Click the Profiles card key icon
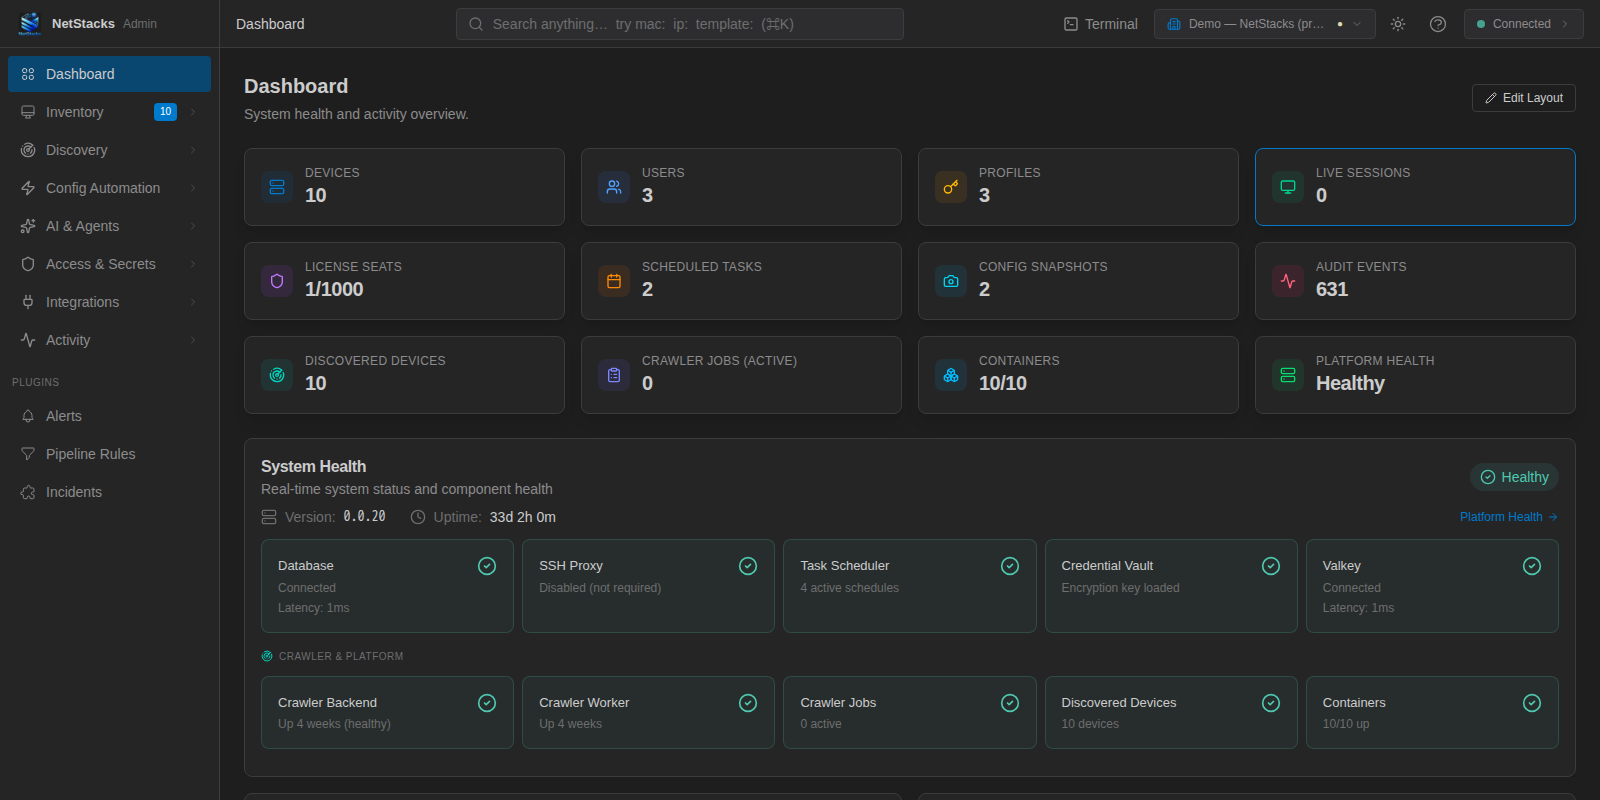The width and height of the screenshot is (1600, 800). [x=951, y=187]
